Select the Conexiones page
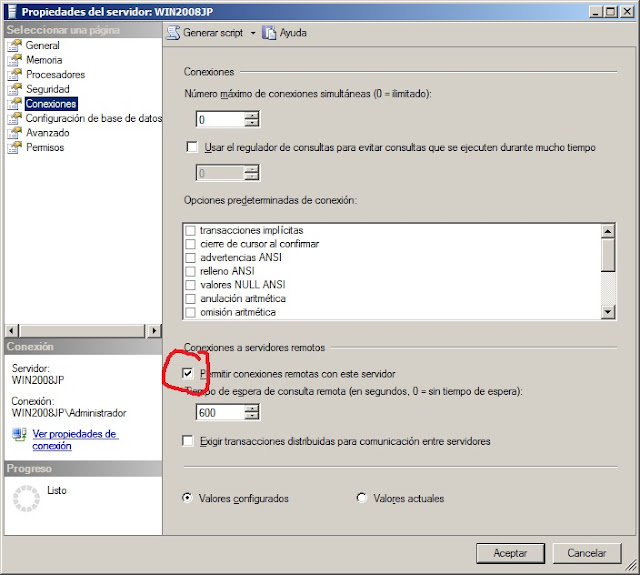This screenshot has height=575, width=640. click(x=51, y=104)
